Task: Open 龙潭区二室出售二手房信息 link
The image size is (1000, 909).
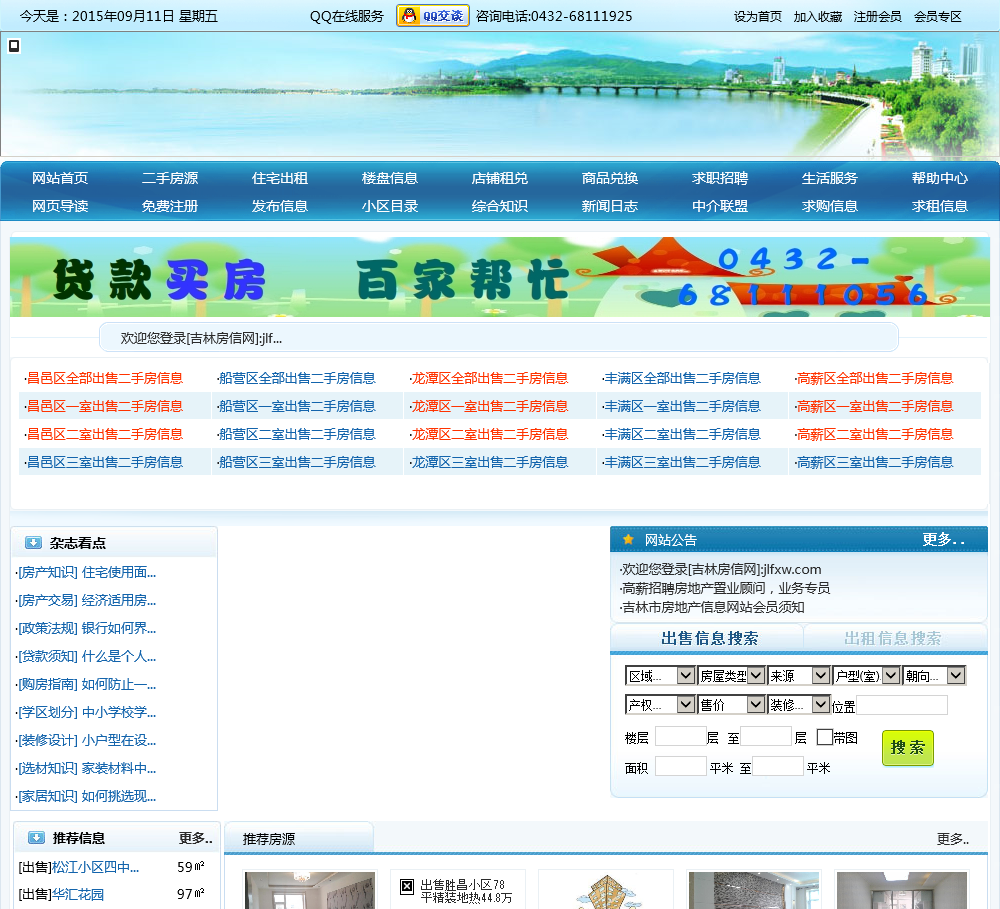Action: 489,434
